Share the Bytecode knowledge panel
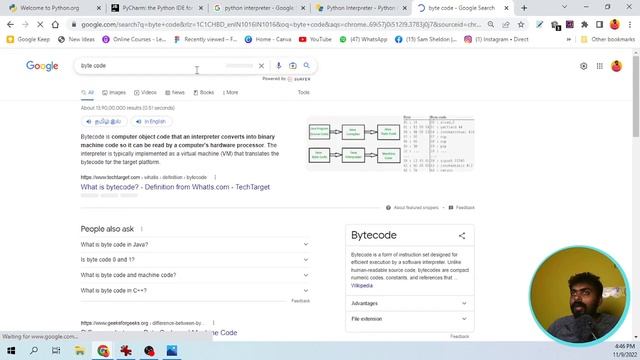Screen dimensions: 640x360 click(462, 236)
